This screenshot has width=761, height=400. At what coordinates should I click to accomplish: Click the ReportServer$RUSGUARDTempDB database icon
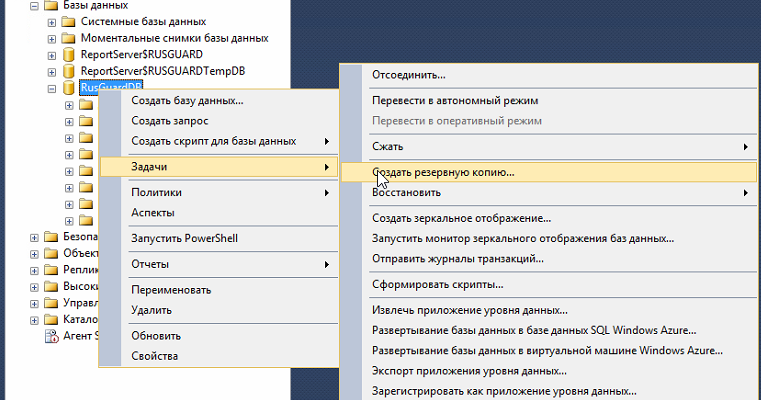click(x=69, y=72)
